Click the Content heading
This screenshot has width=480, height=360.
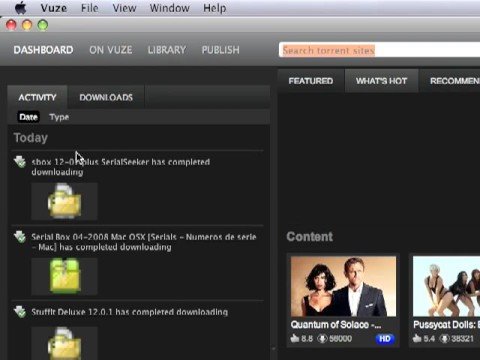[310, 237]
